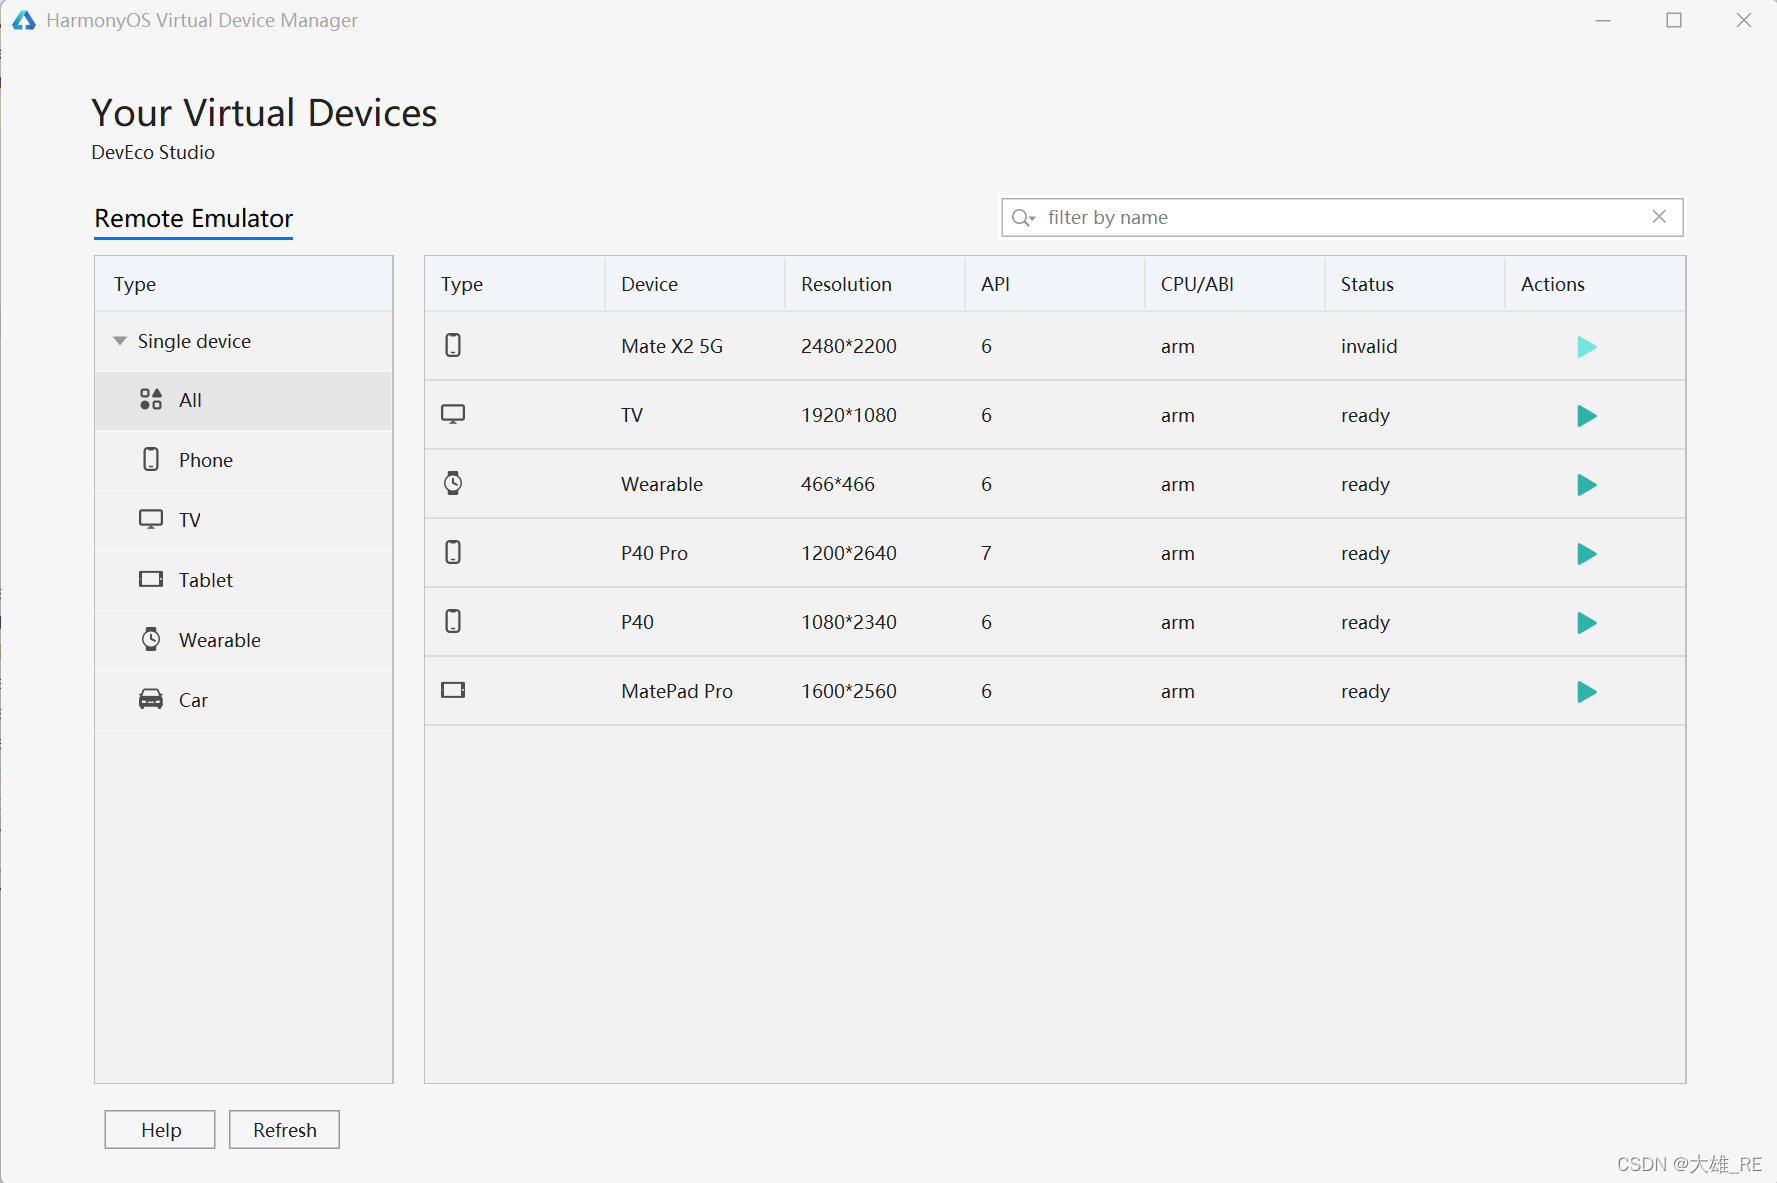Refresh the device list

[284, 1130]
